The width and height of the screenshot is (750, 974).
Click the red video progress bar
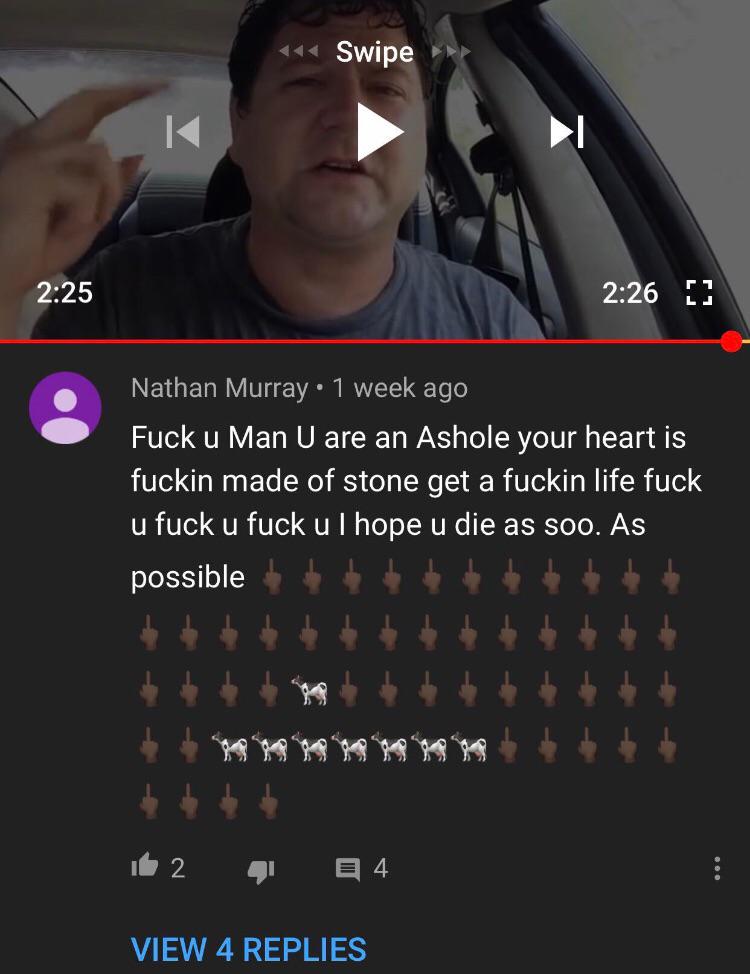365,341
